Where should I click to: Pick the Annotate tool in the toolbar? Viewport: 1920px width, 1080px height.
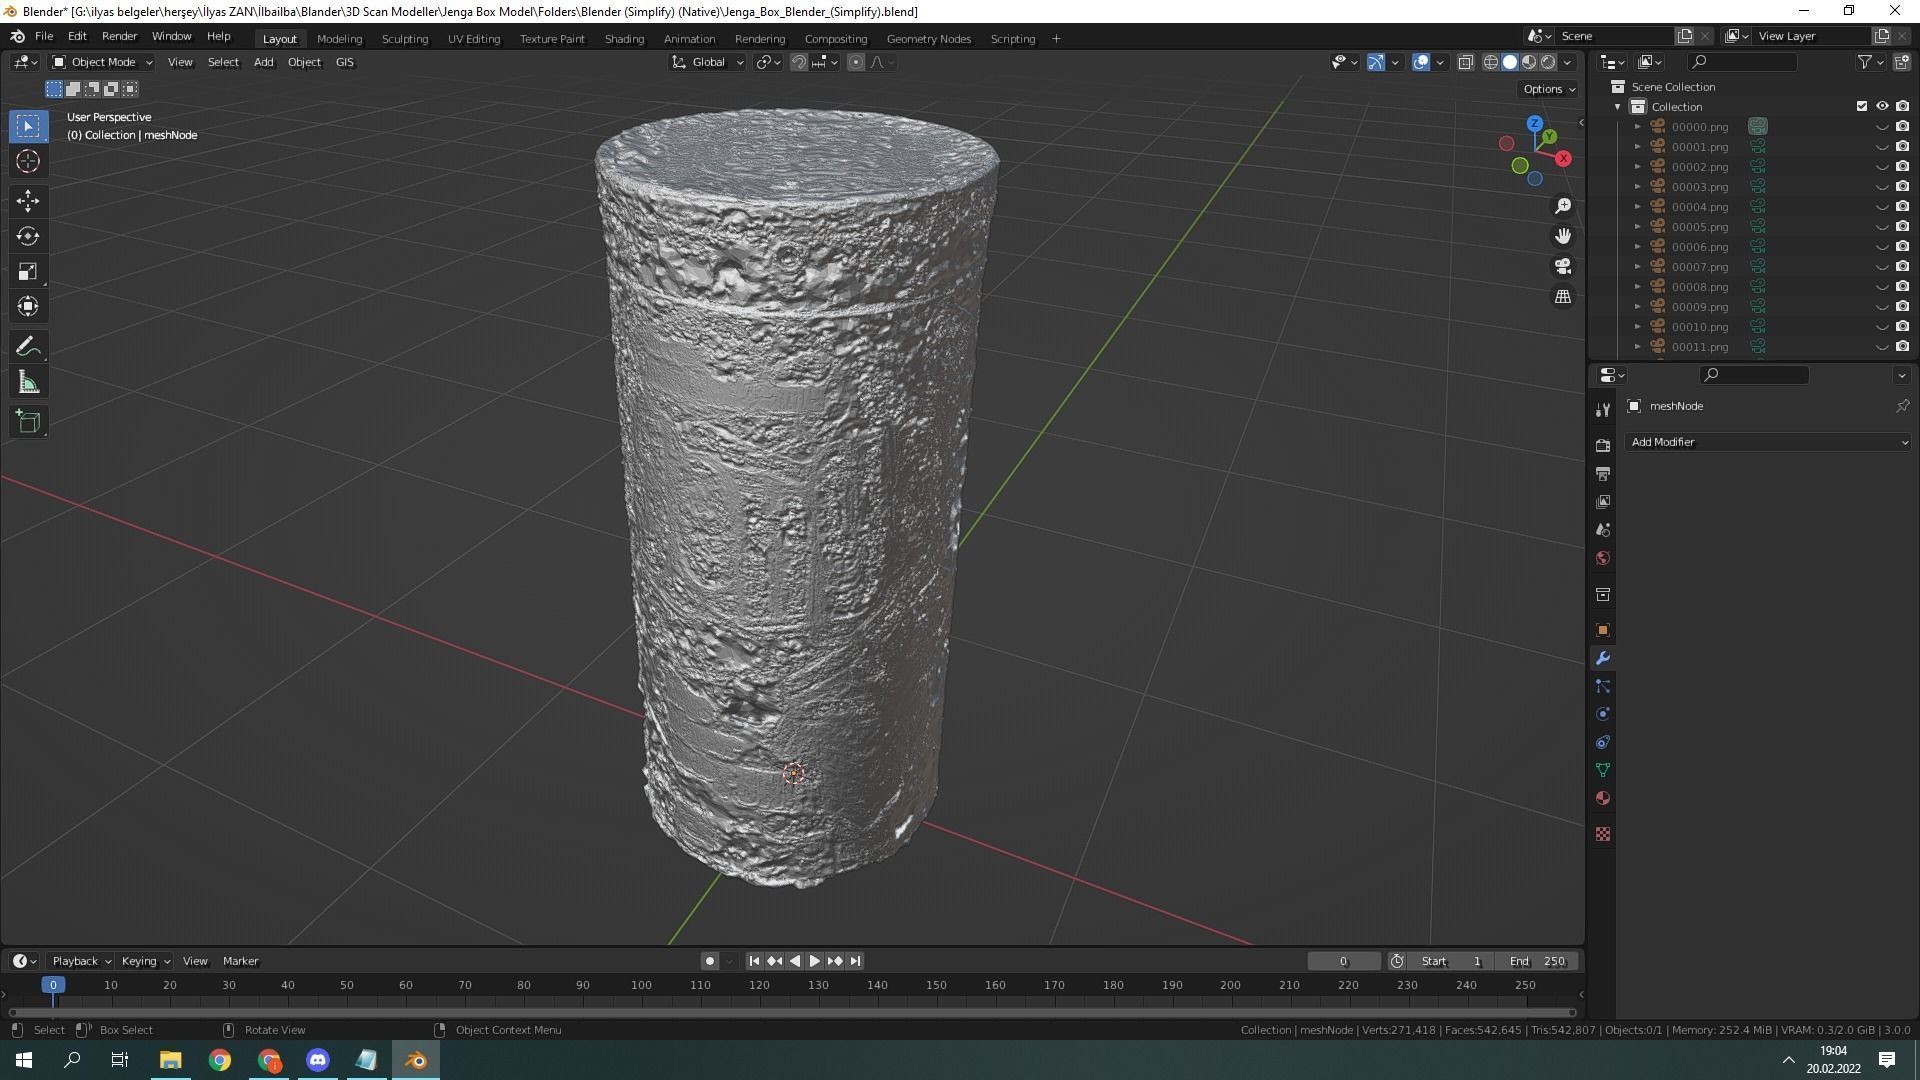point(28,345)
